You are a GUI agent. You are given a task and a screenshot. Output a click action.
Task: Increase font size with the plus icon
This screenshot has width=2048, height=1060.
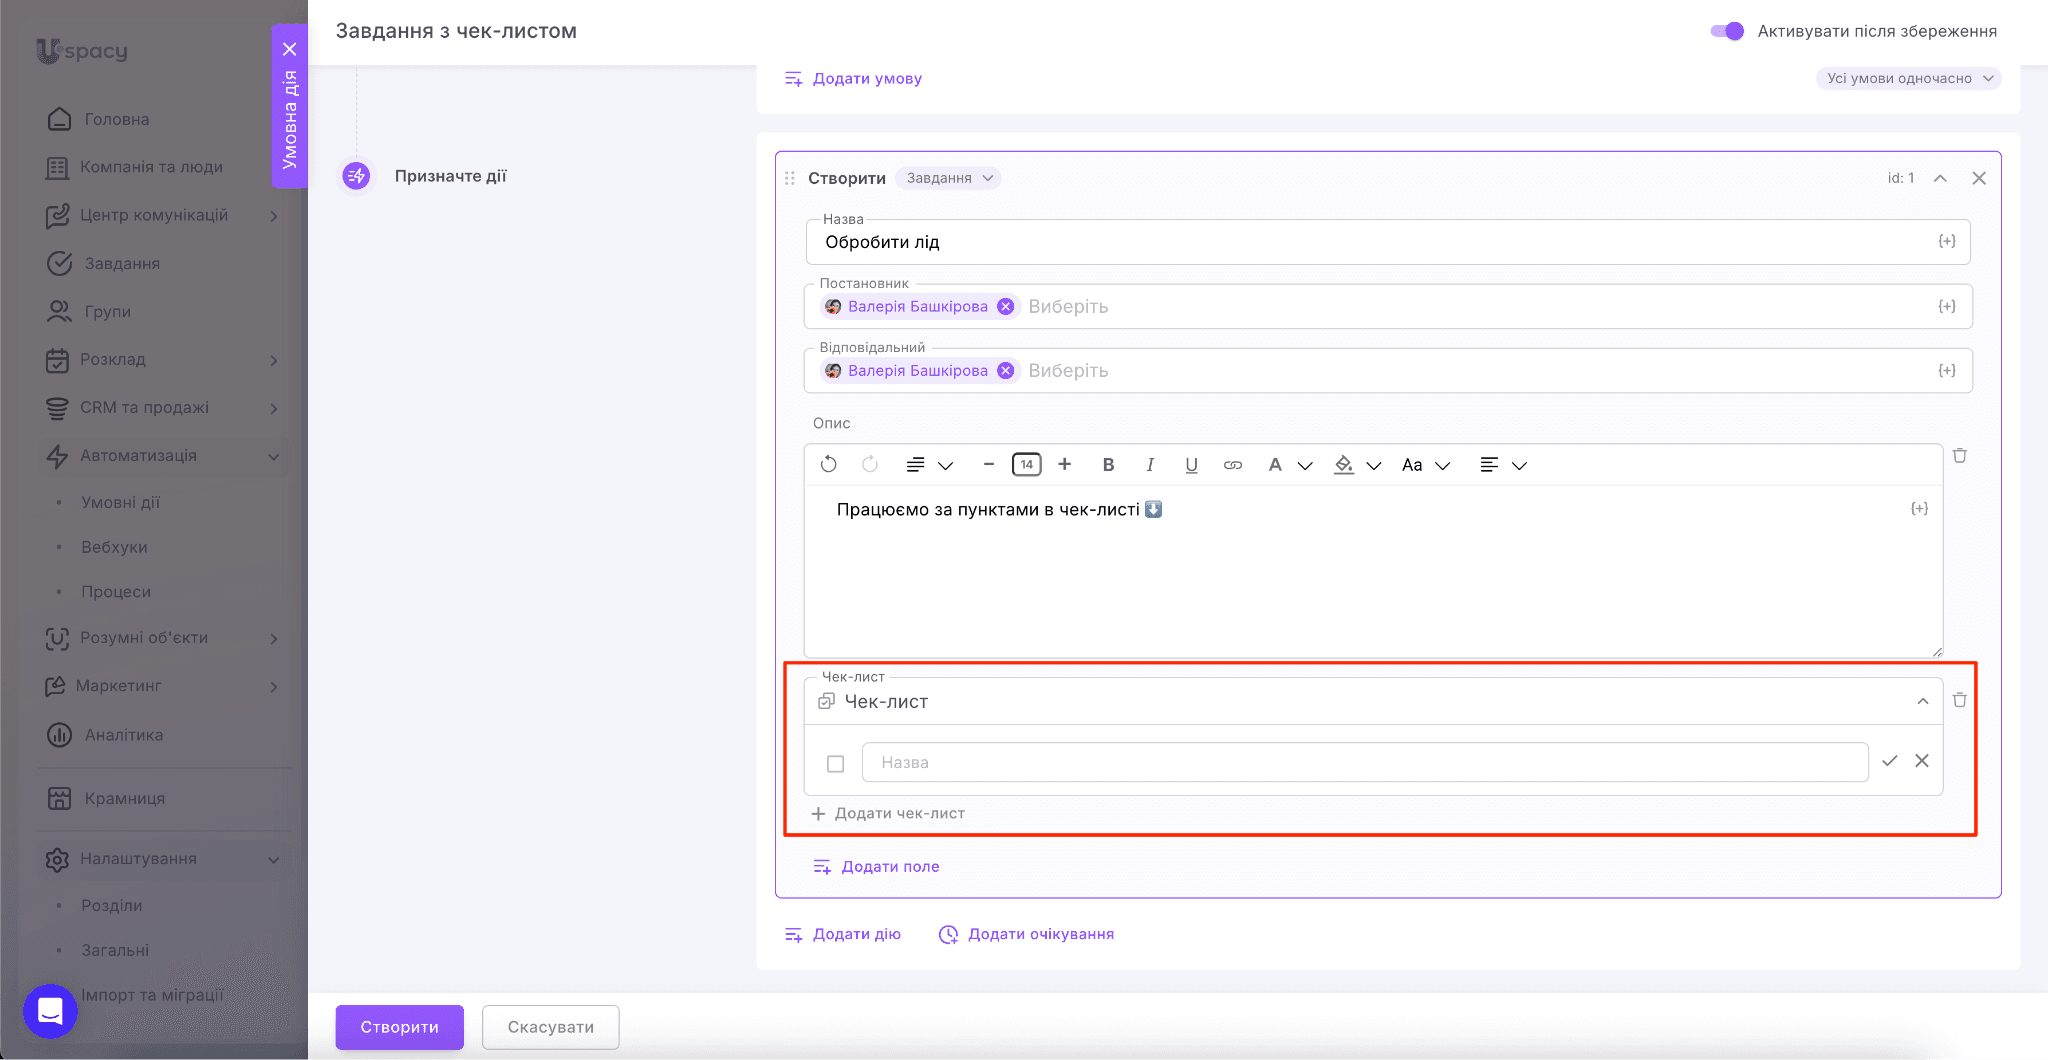[x=1065, y=464]
